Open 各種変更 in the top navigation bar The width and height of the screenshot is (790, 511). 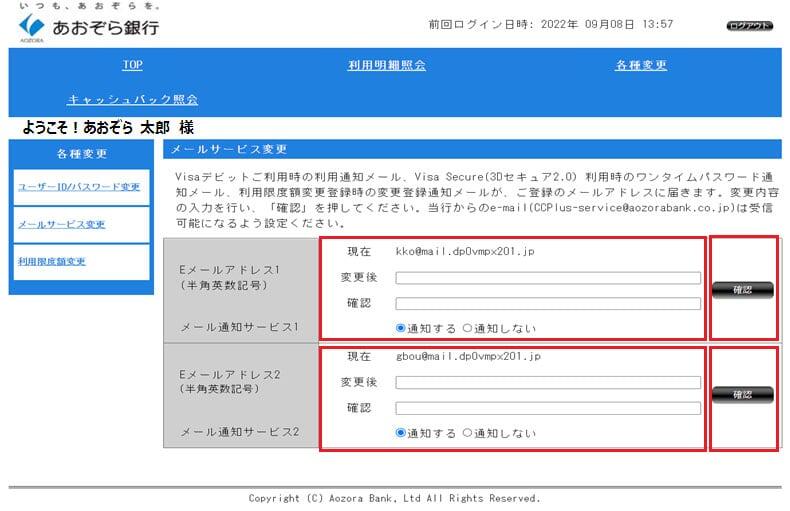coord(640,65)
